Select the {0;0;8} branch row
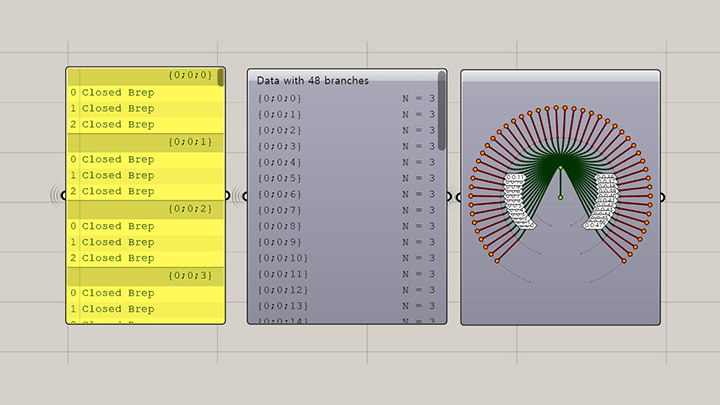 coord(346,226)
